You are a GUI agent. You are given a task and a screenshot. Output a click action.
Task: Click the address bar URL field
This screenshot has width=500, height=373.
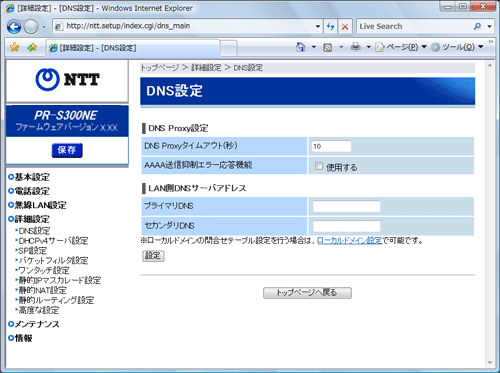click(187, 26)
